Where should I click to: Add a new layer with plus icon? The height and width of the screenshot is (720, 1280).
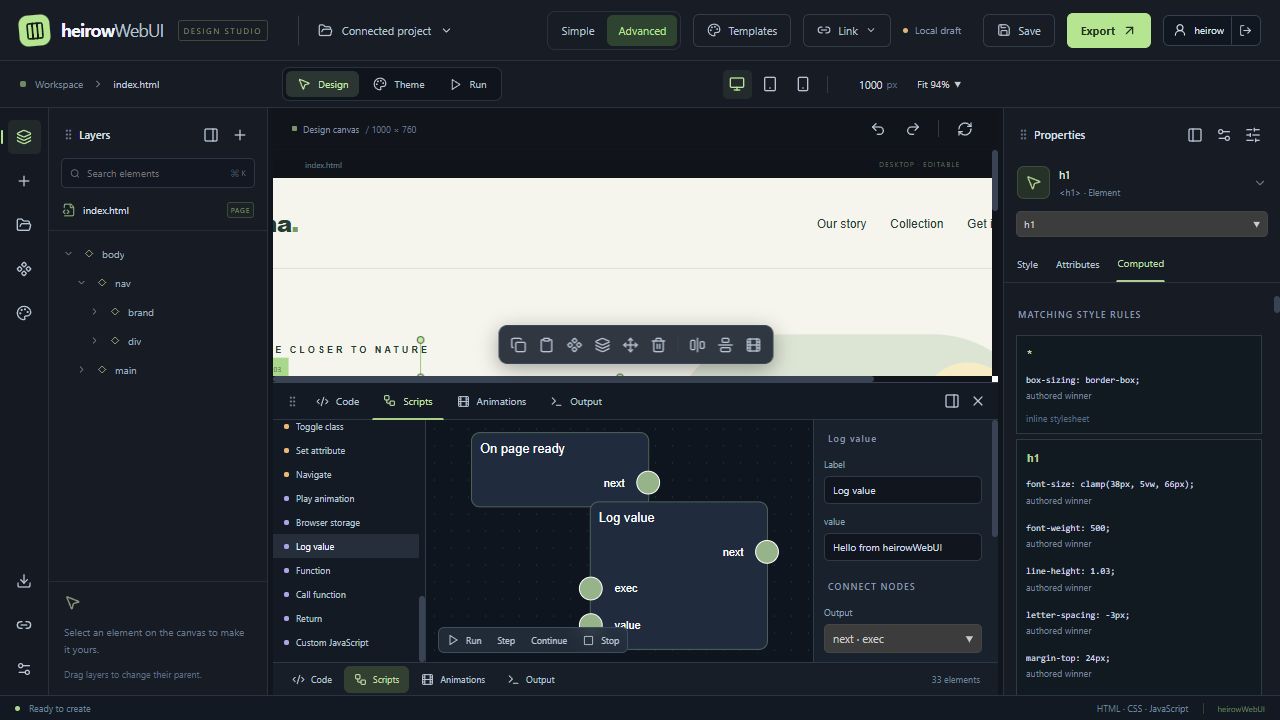(240, 135)
